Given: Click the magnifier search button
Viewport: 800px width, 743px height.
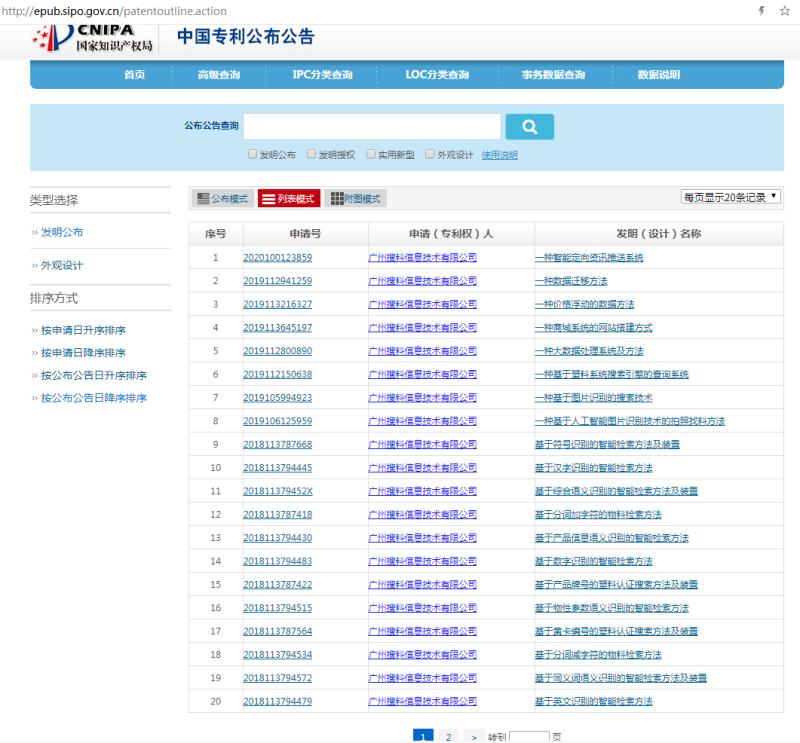Looking at the screenshot, I should (x=530, y=127).
